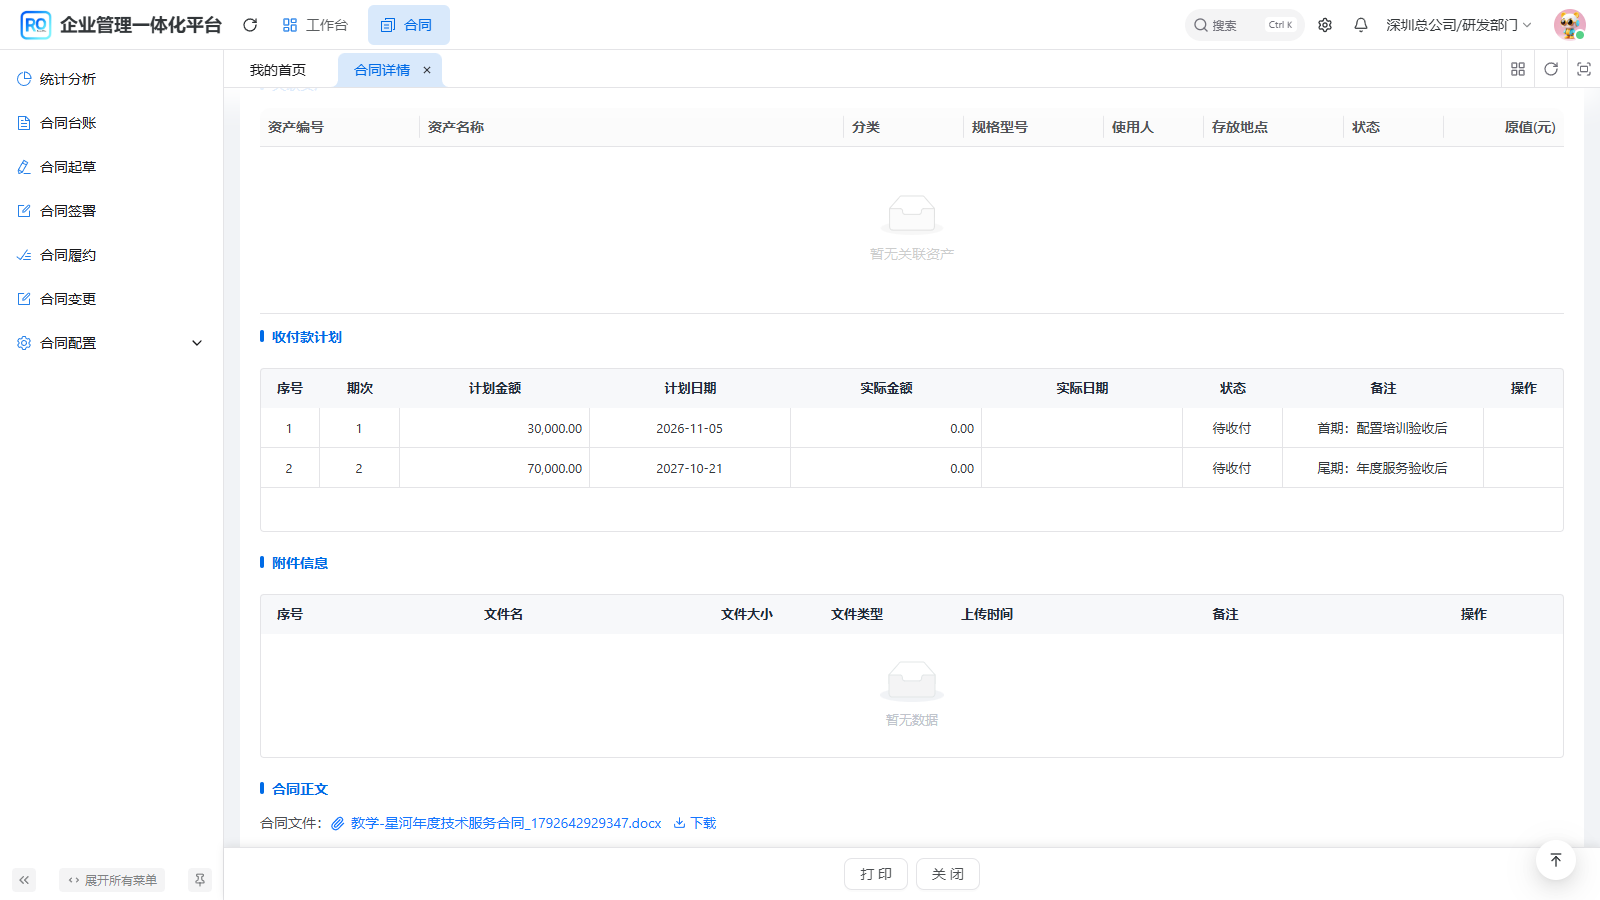This screenshot has height=900, width=1600.
Task: Expand 深圳总公司/研发部门 department dropdown
Action: point(1458,25)
